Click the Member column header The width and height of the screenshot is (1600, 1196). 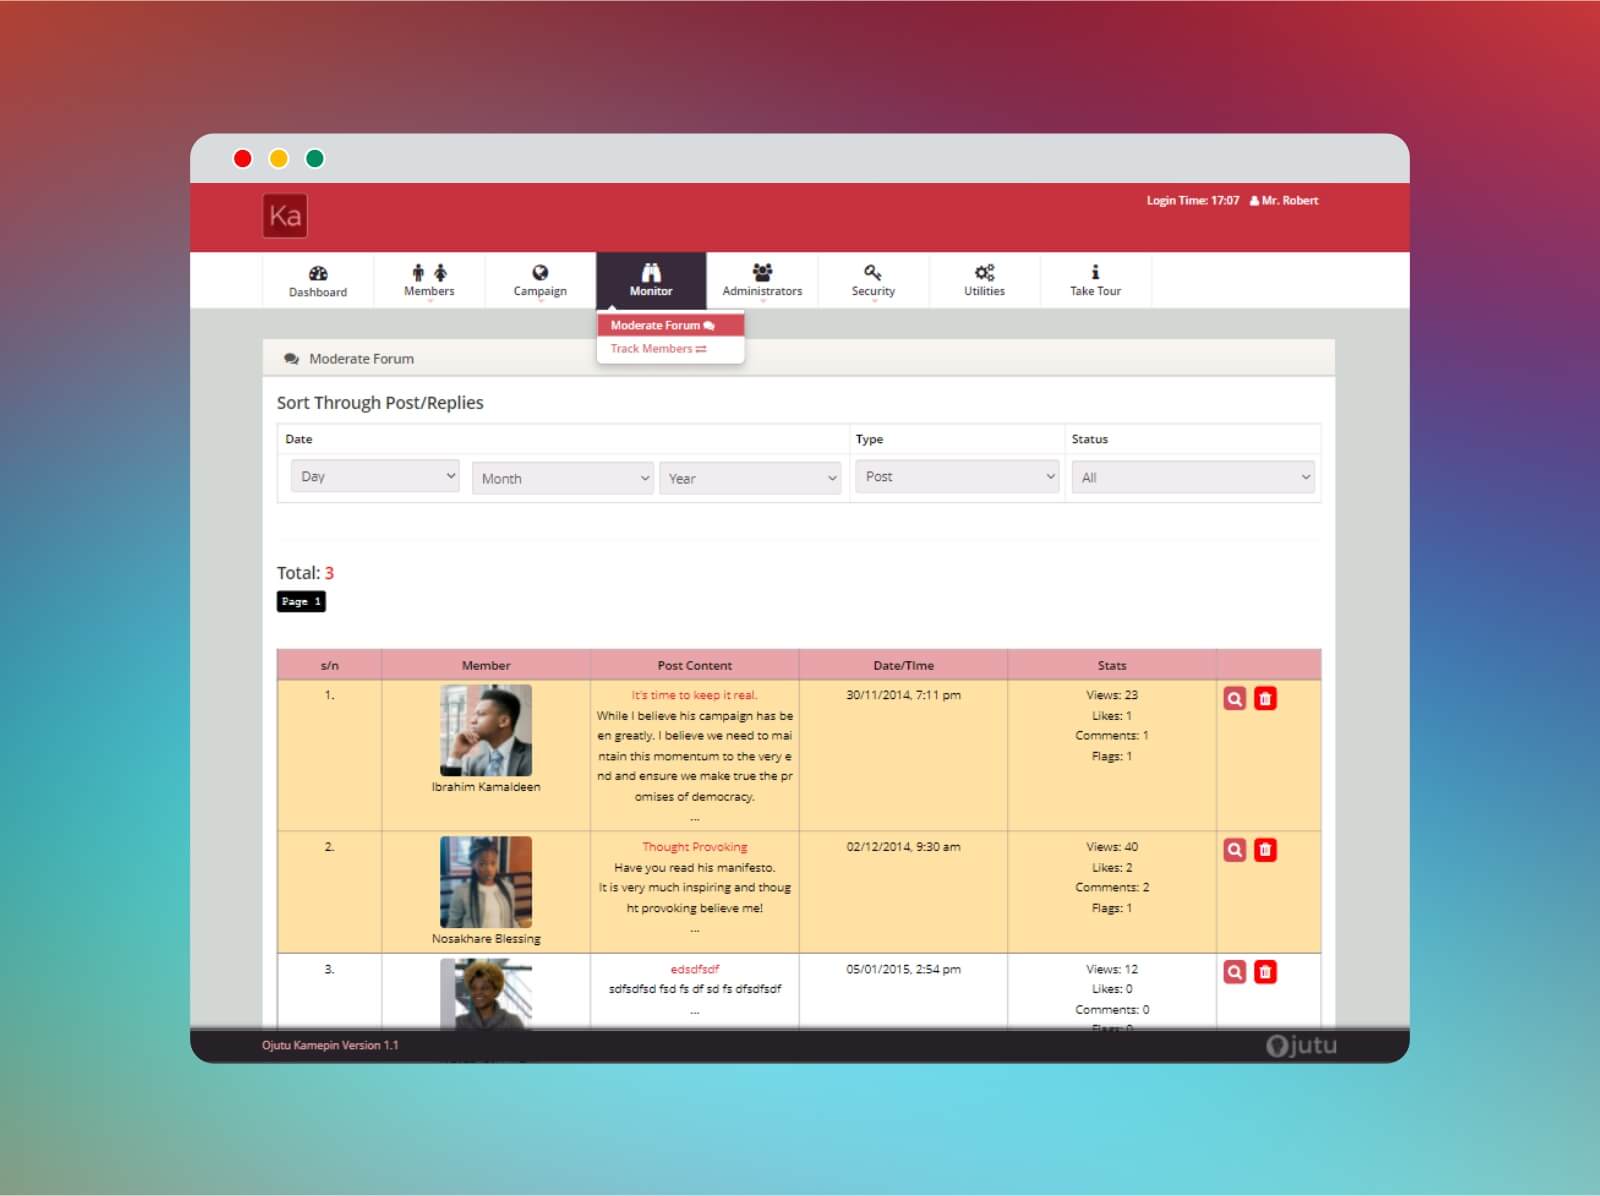click(x=486, y=665)
